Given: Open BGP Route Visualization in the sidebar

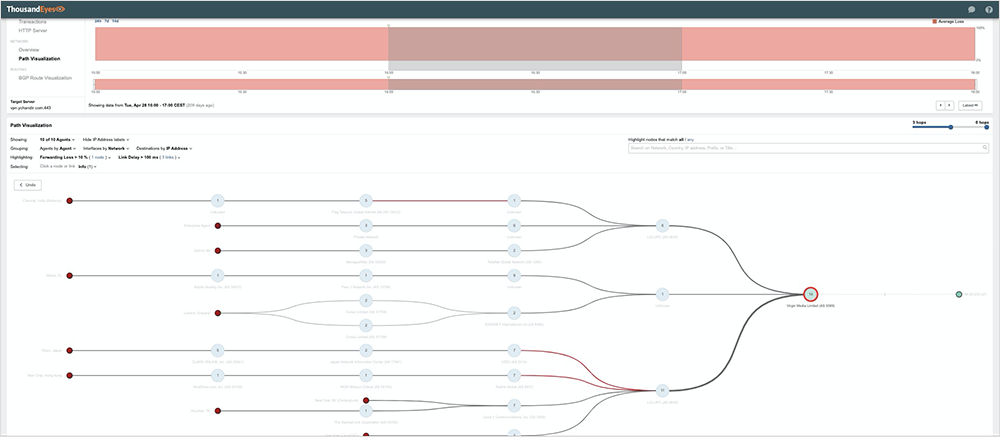Looking at the screenshot, I should pyautogui.click(x=45, y=77).
